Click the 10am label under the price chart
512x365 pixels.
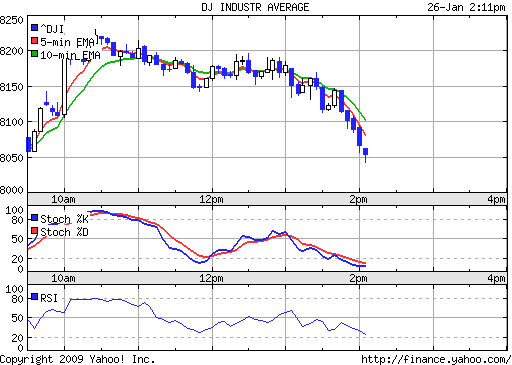pyautogui.click(x=63, y=199)
